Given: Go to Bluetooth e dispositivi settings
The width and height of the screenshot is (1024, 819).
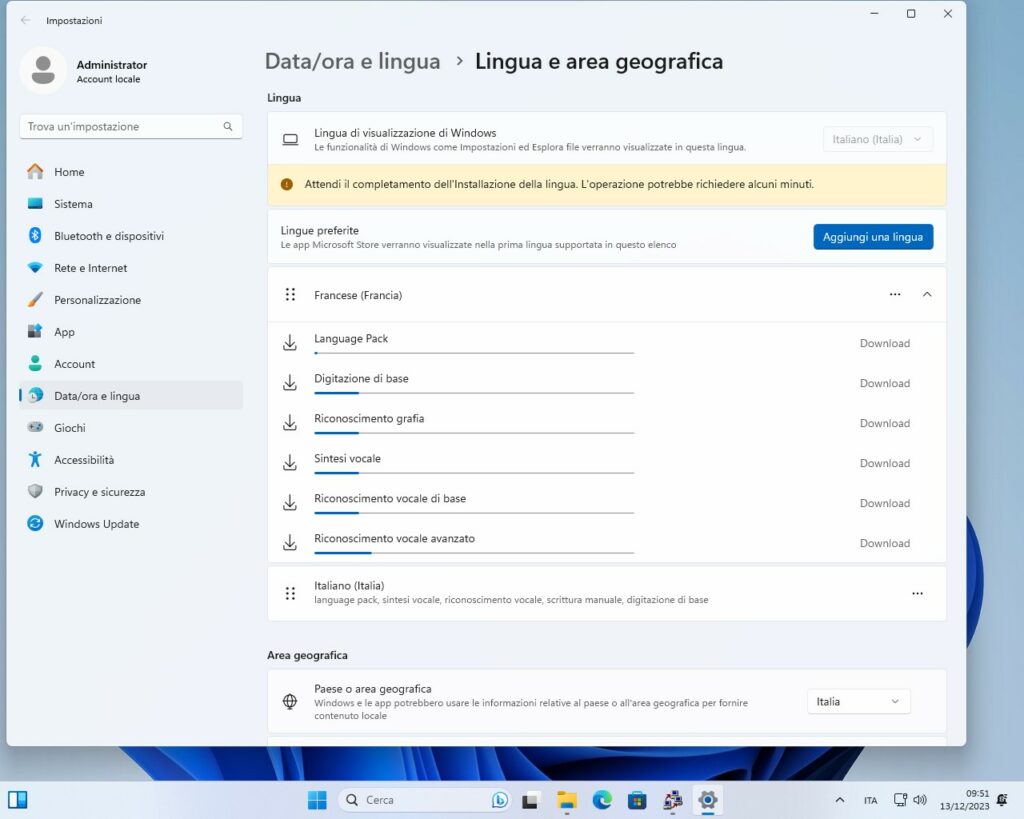Looking at the screenshot, I should click(x=108, y=236).
